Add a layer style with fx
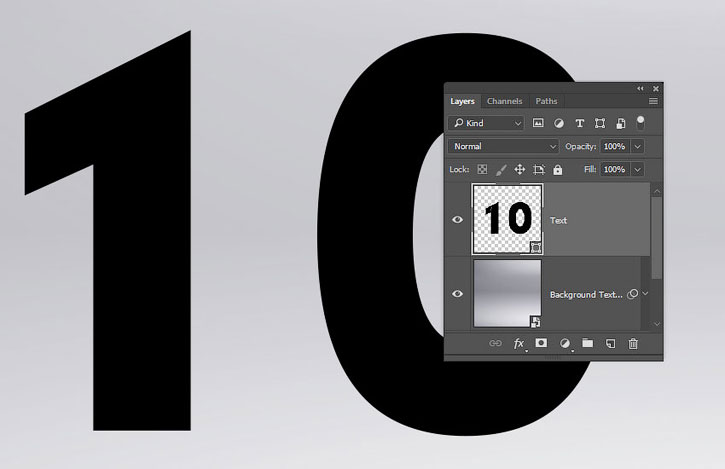This screenshot has width=725, height=469. [x=519, y=344]
